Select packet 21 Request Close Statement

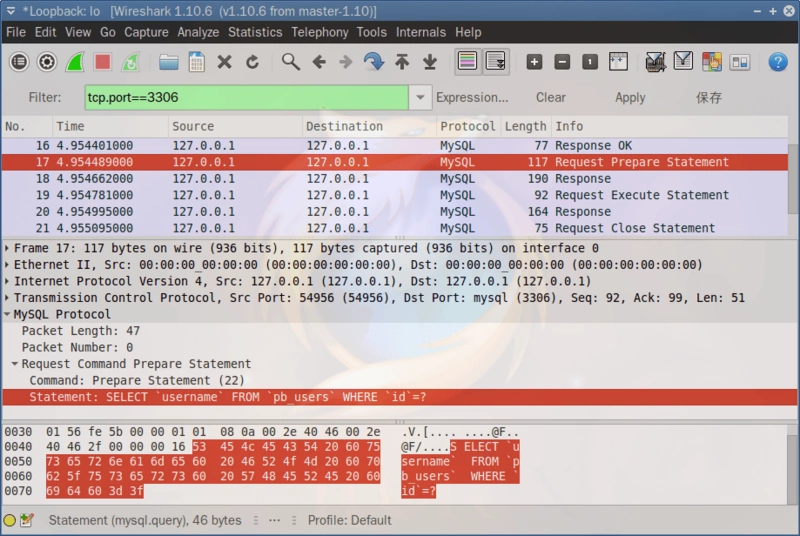point(395,228)
